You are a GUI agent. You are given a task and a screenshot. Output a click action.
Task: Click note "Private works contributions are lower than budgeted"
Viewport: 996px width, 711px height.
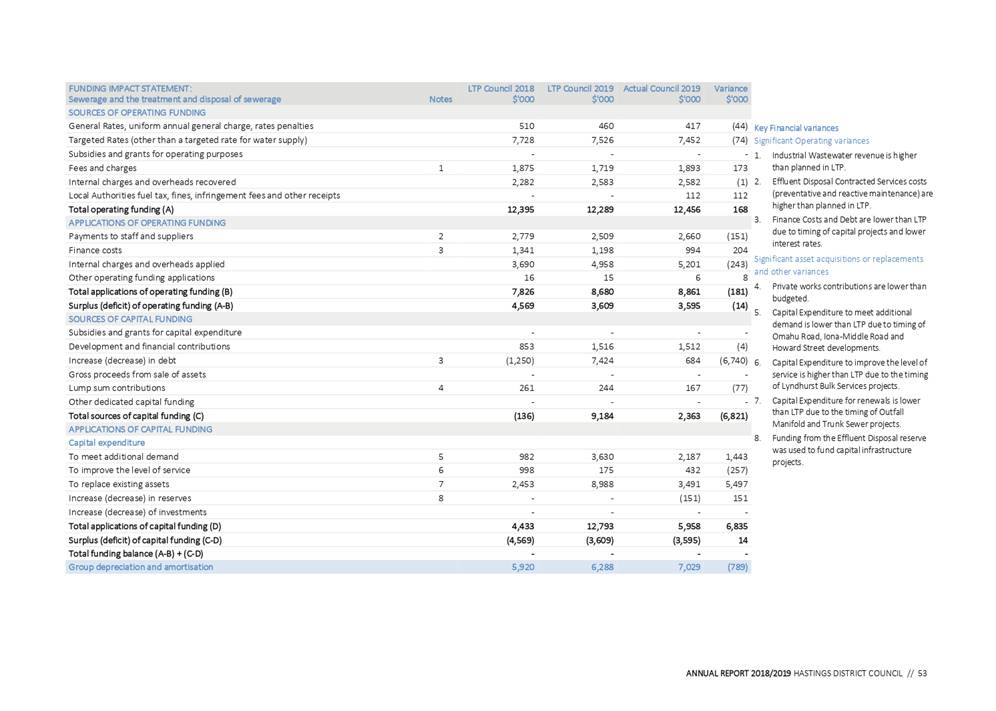[849, 292]
